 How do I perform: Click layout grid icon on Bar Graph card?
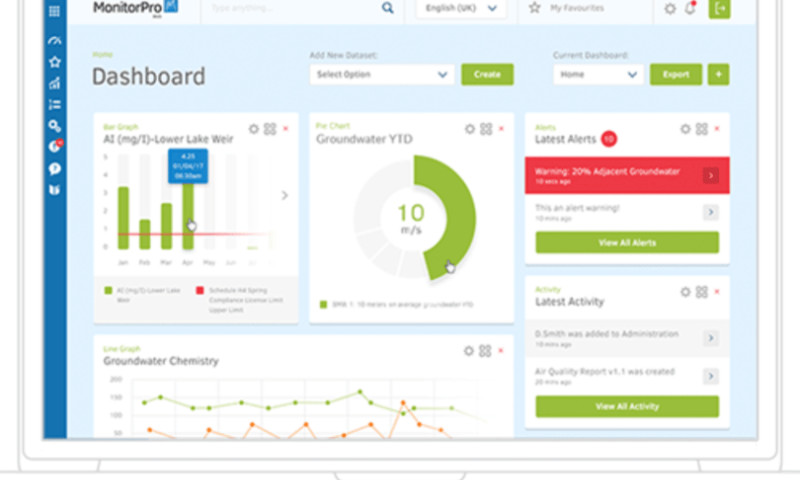(x=270, y=129)
